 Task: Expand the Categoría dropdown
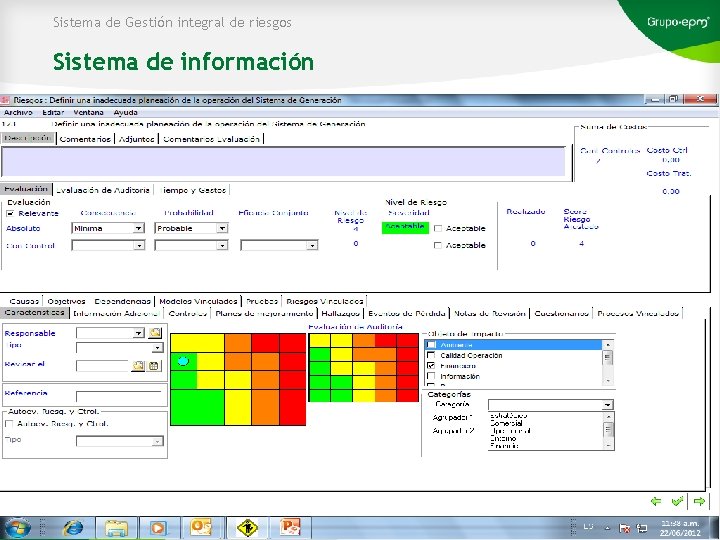(608, 405)
